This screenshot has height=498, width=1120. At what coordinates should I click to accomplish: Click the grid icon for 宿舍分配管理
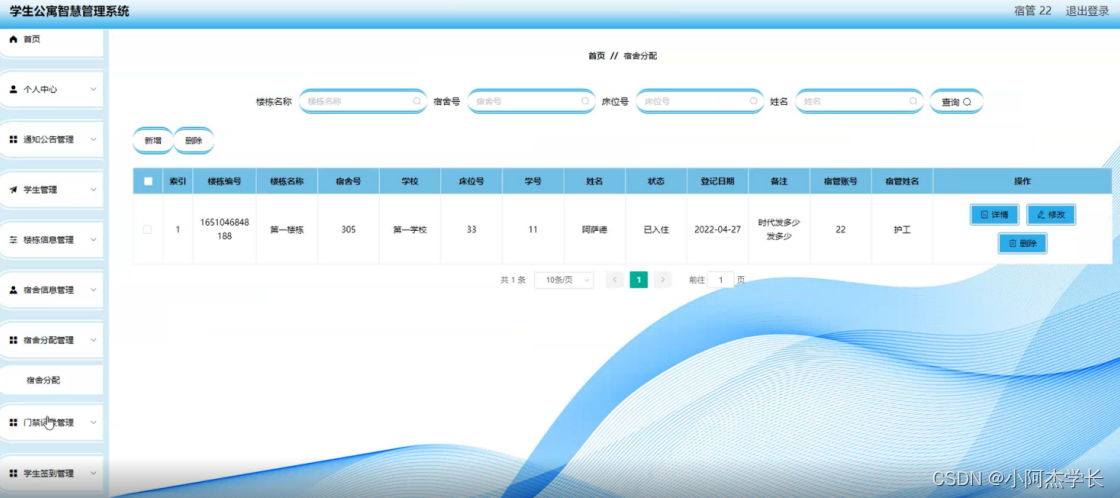(x=13, y=340)
